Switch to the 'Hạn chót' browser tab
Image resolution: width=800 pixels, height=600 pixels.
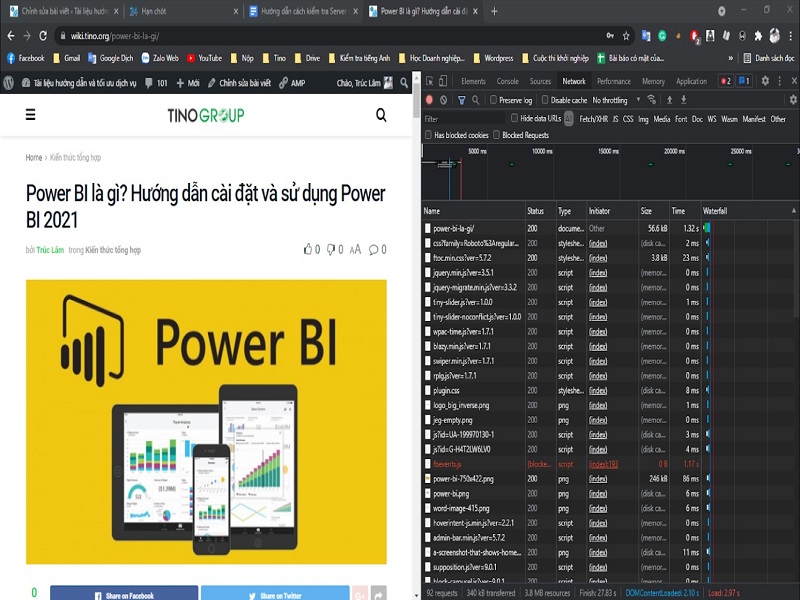[x=184, y=11]
